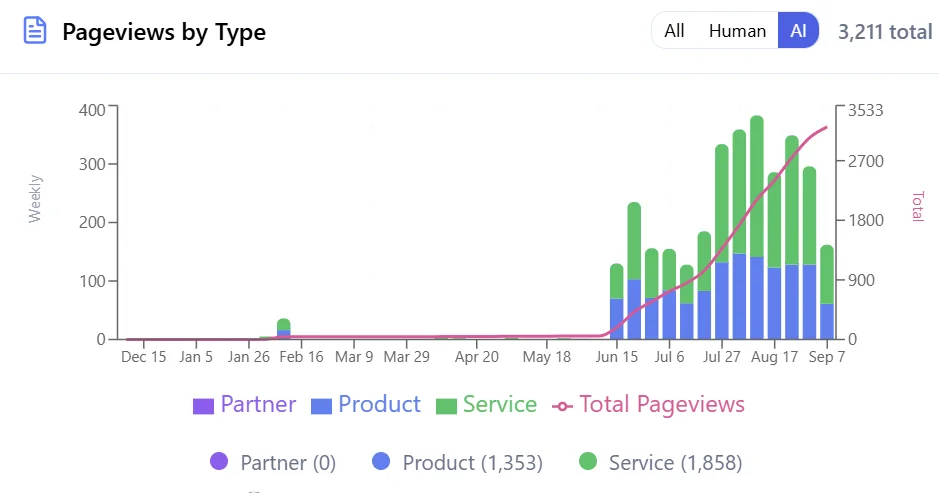Viewport: 939px width, 493px height.
Task: Click the Total axis title on right
Action: point(917,207)
